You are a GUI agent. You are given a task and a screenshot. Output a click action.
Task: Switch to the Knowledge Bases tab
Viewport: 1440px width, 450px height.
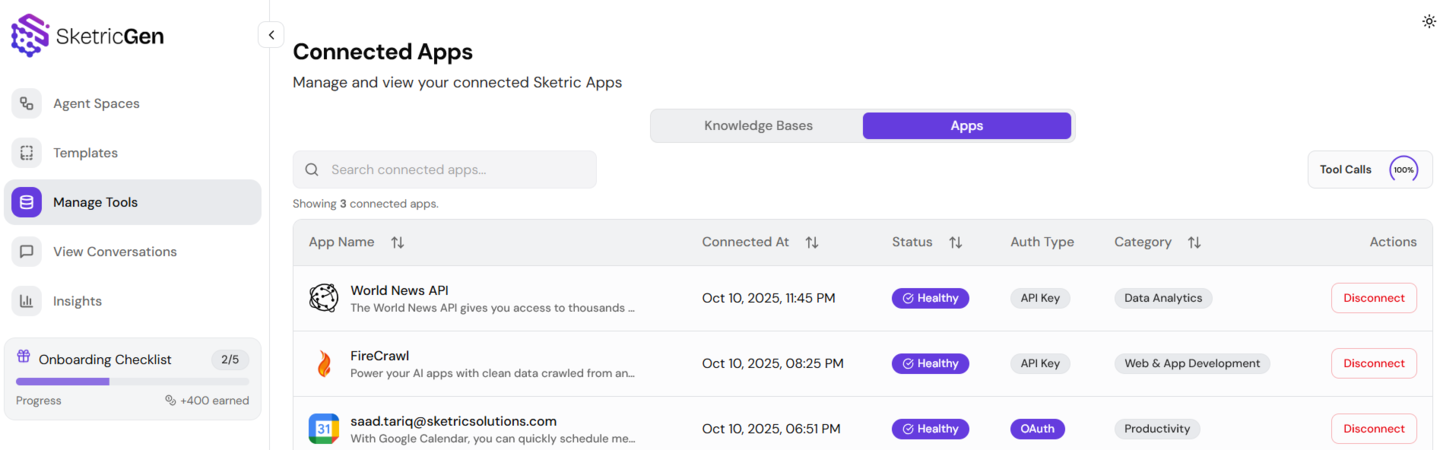pos(758,126)
